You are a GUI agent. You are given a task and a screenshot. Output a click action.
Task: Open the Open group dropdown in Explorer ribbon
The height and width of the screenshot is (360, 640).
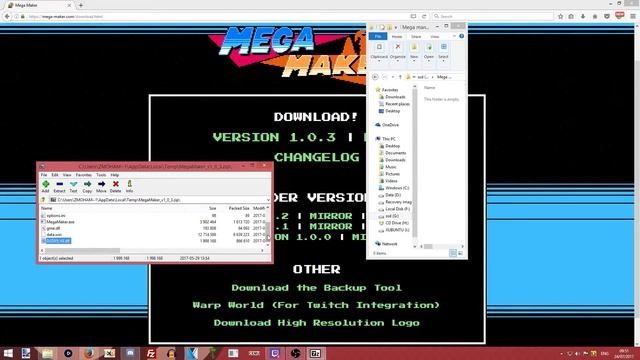[x=429, y=53]
